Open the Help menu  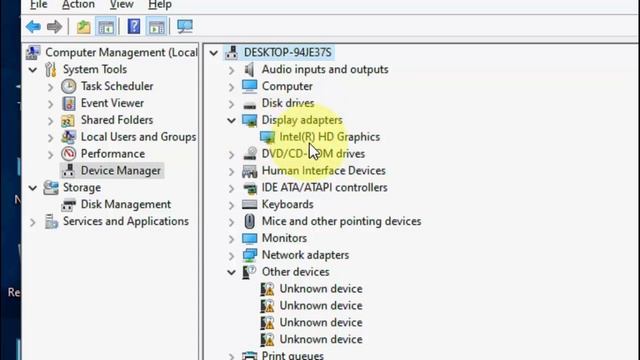(160, 5)
